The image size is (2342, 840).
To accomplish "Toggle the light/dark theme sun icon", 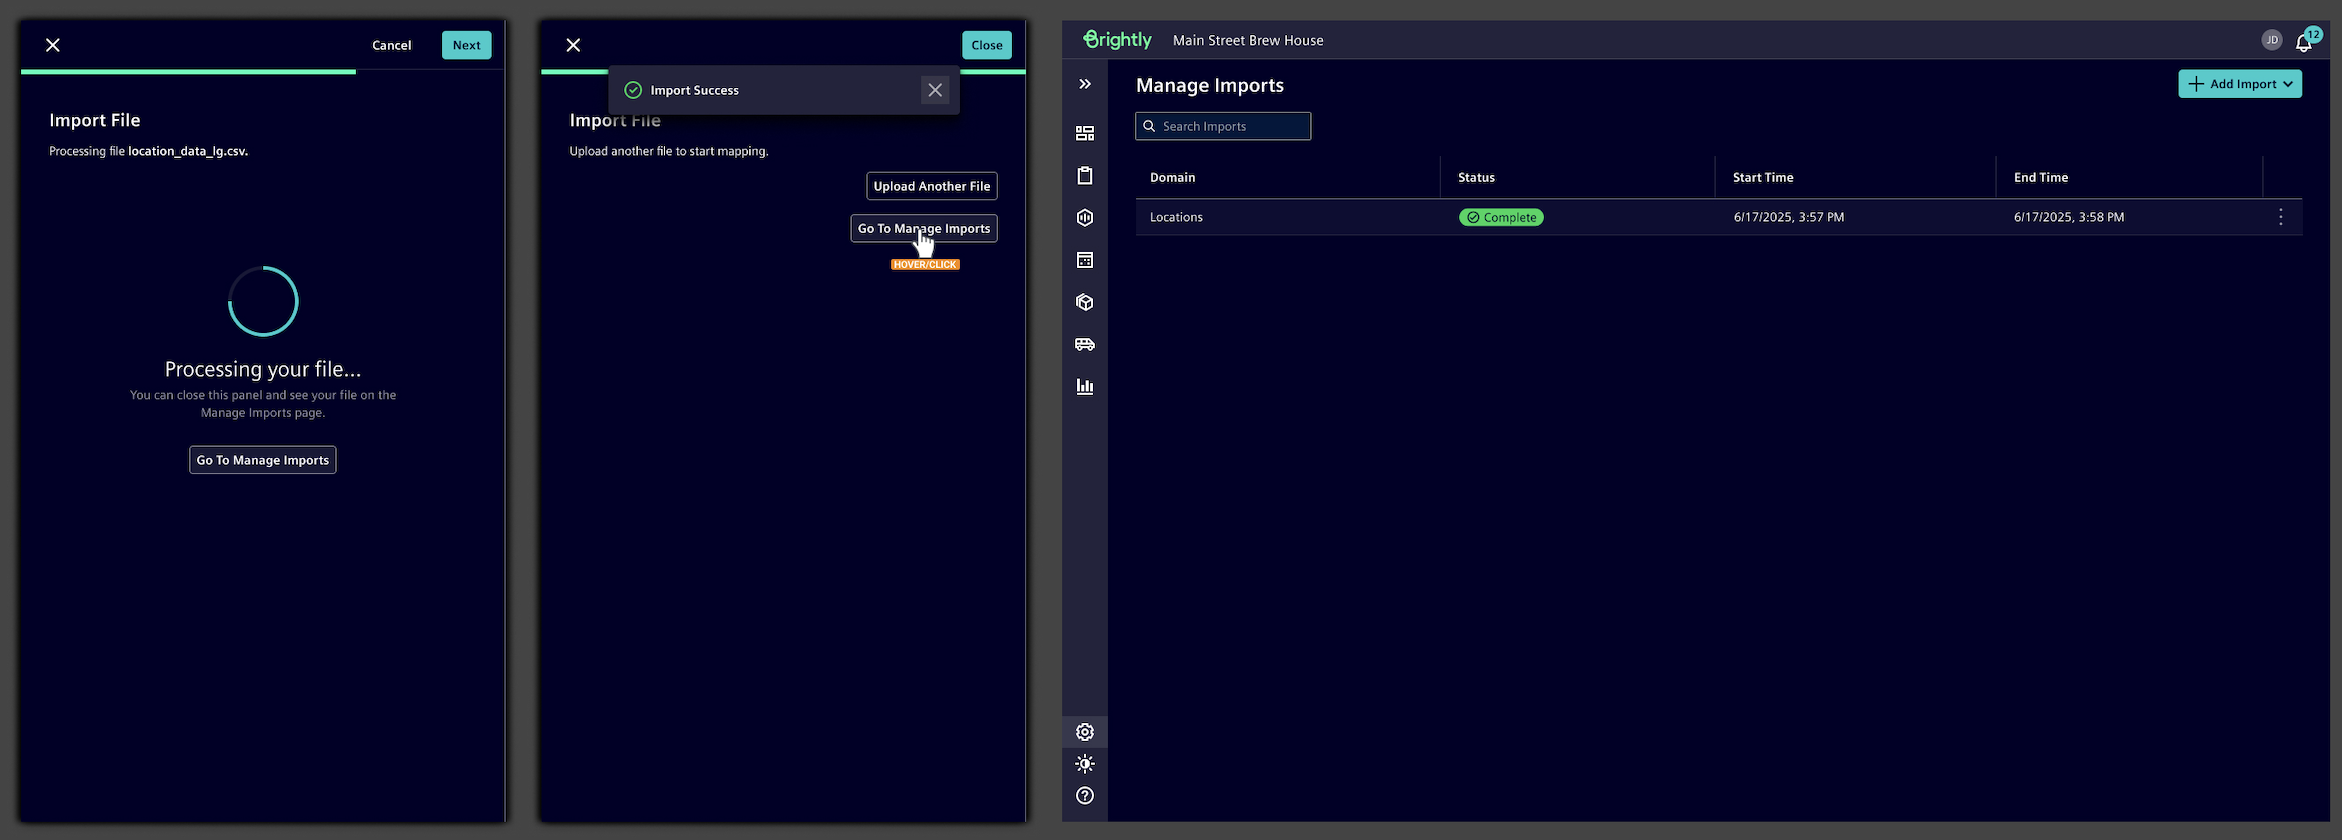I will (x=1085, y=764).
